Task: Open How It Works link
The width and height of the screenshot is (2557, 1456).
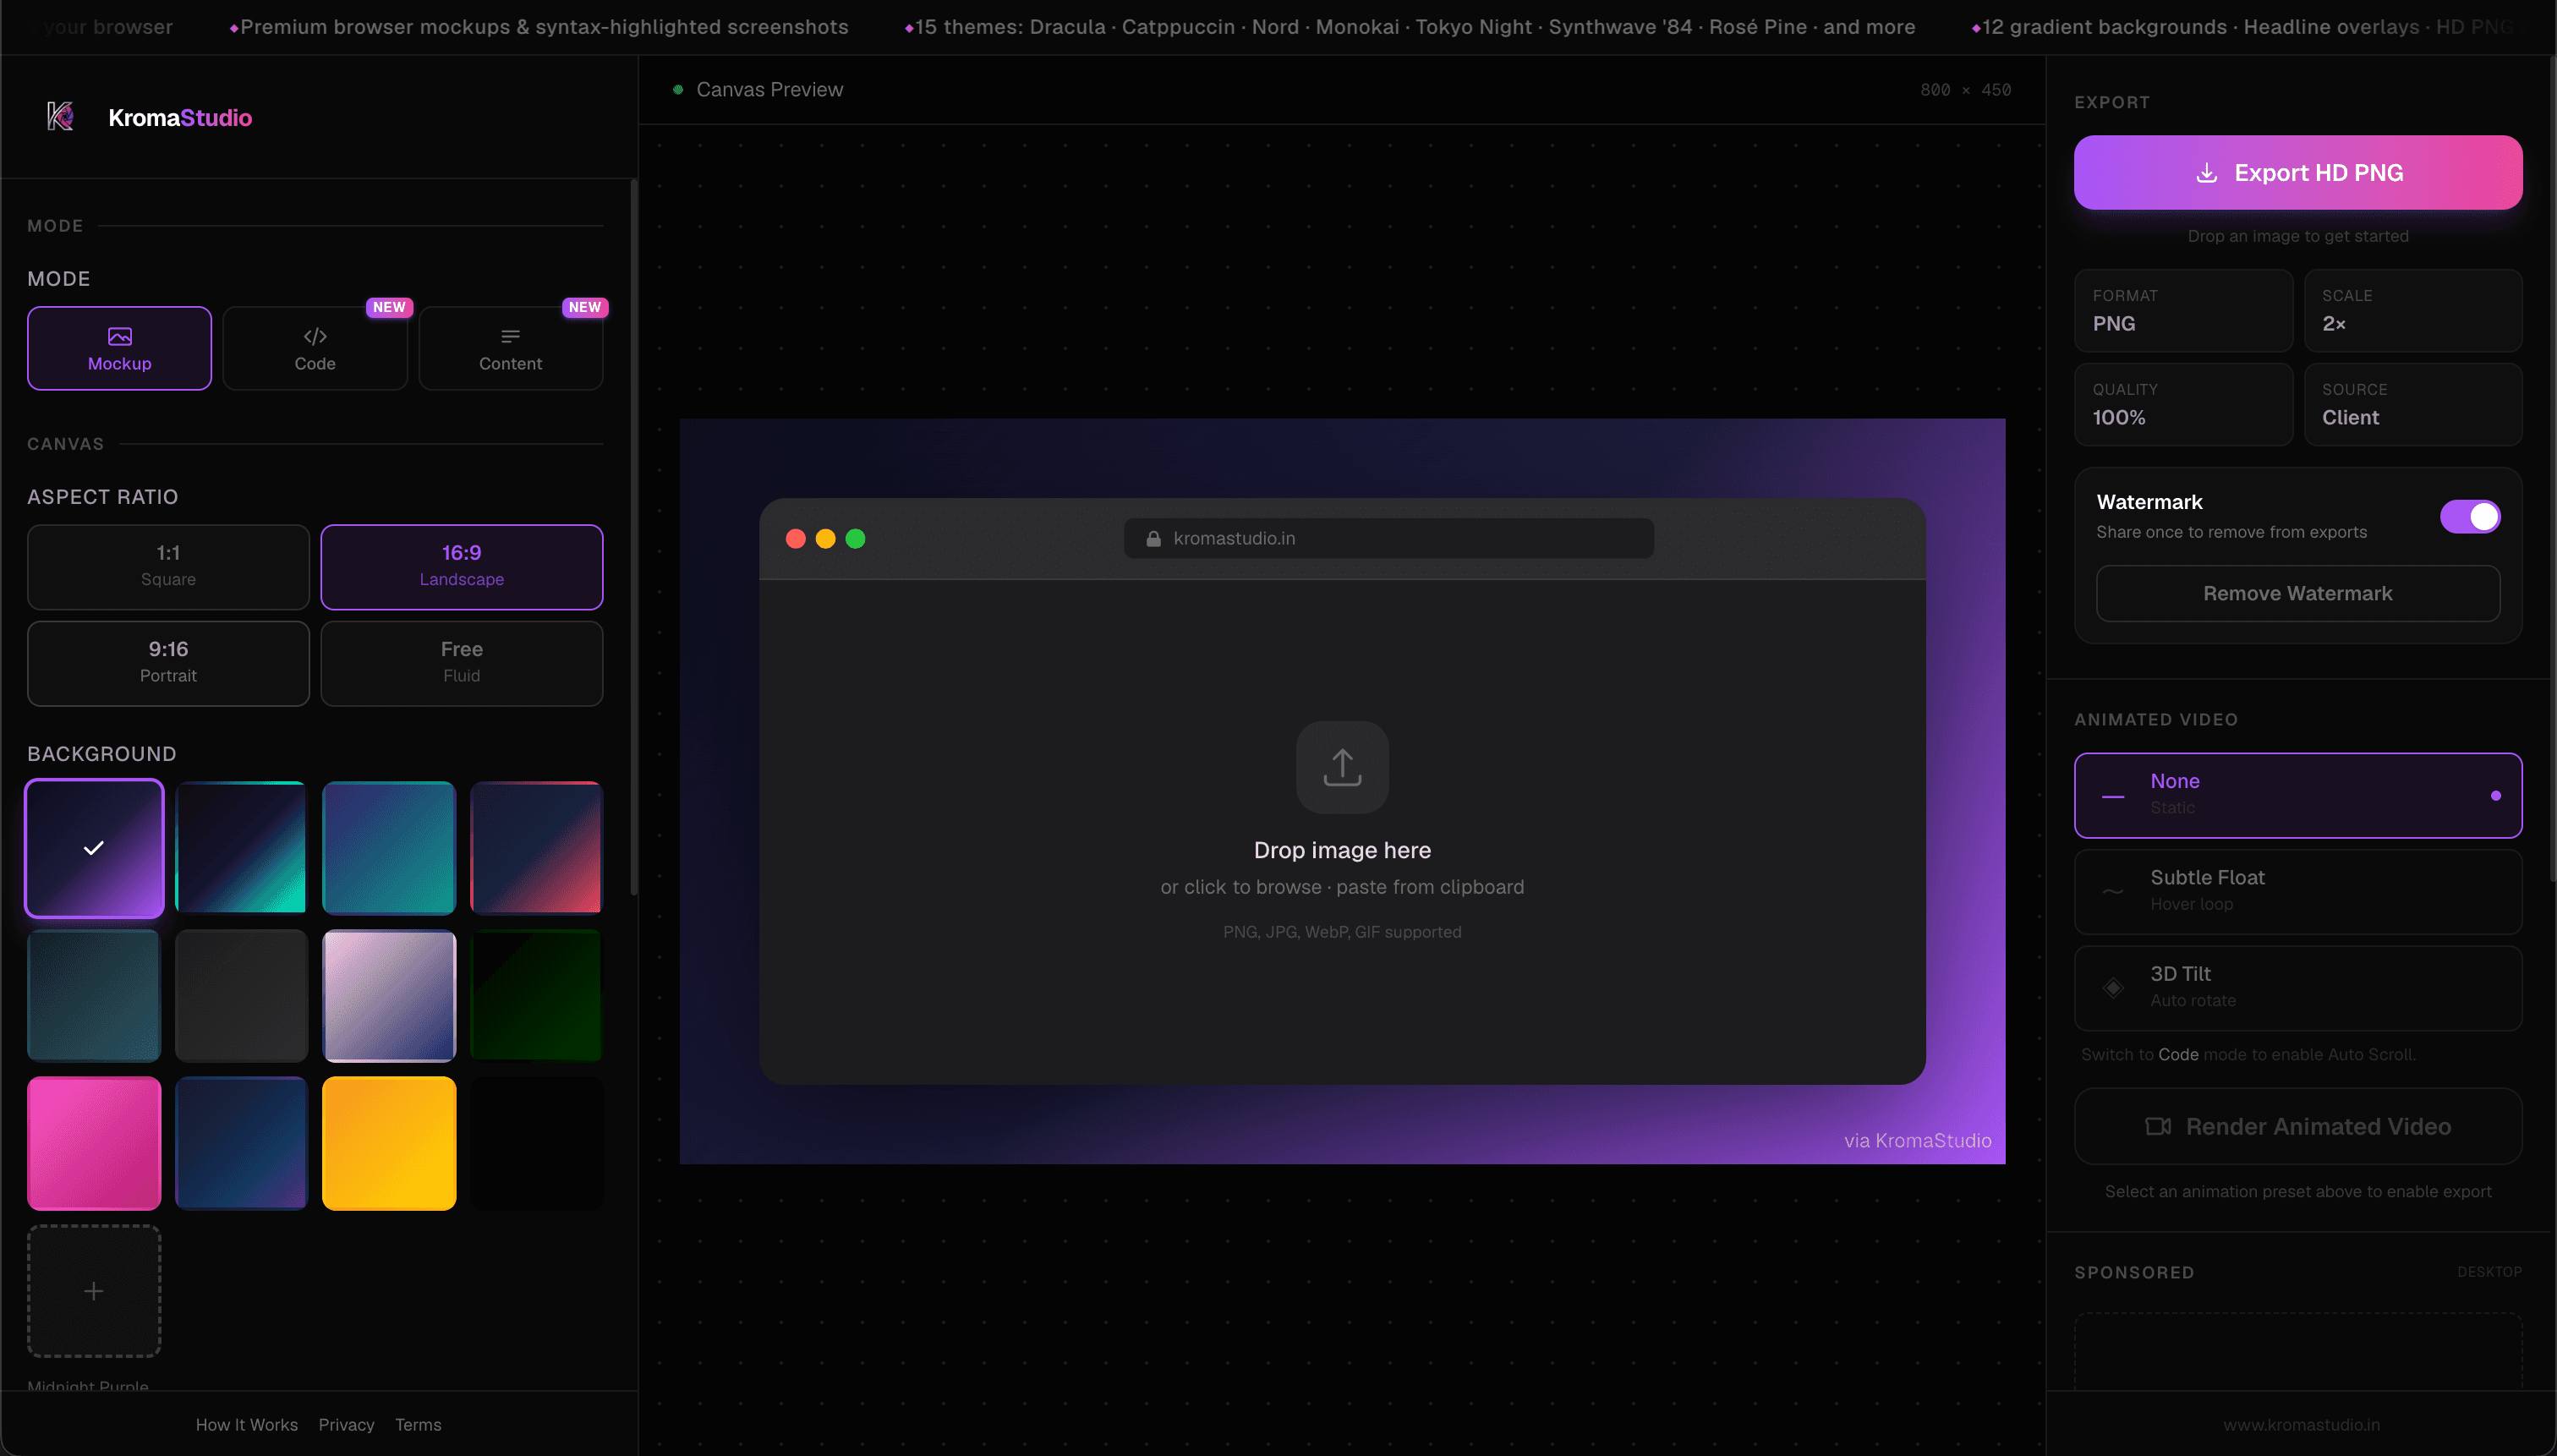Action: pyautogui.click(x=247, y=1424)
